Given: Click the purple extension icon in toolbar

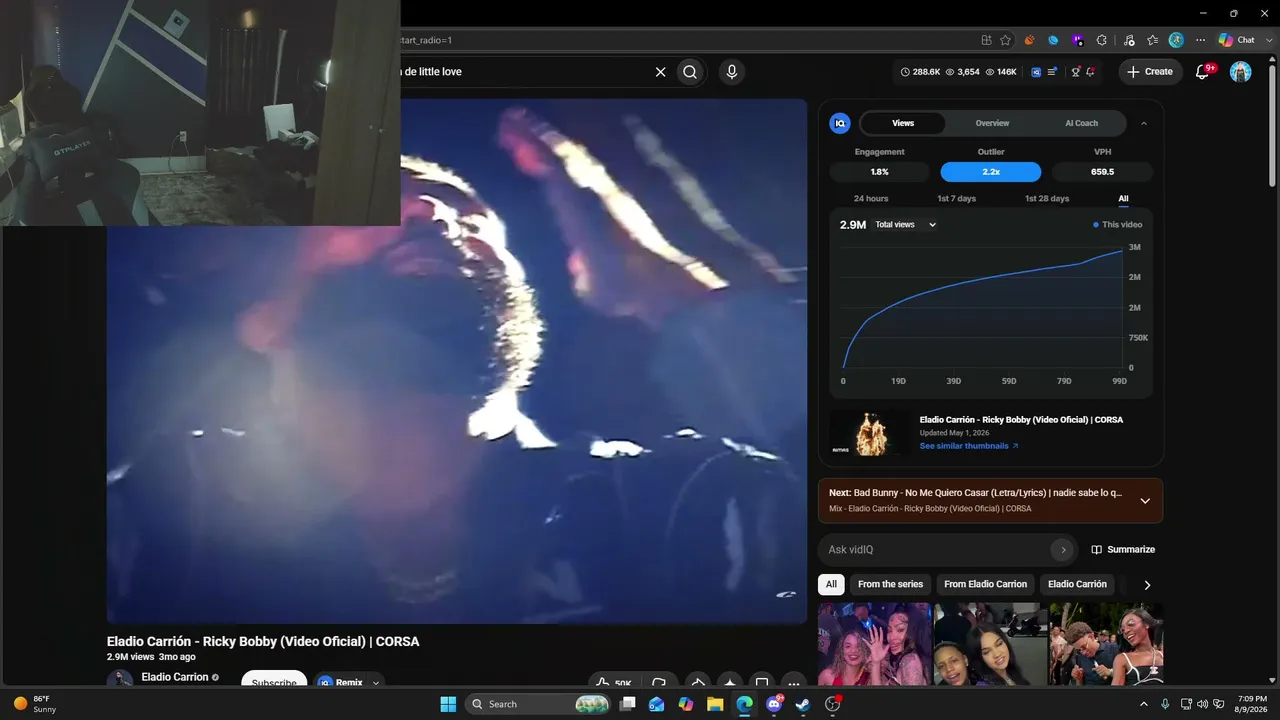Looking at the screenshot, I should 1077,40.
